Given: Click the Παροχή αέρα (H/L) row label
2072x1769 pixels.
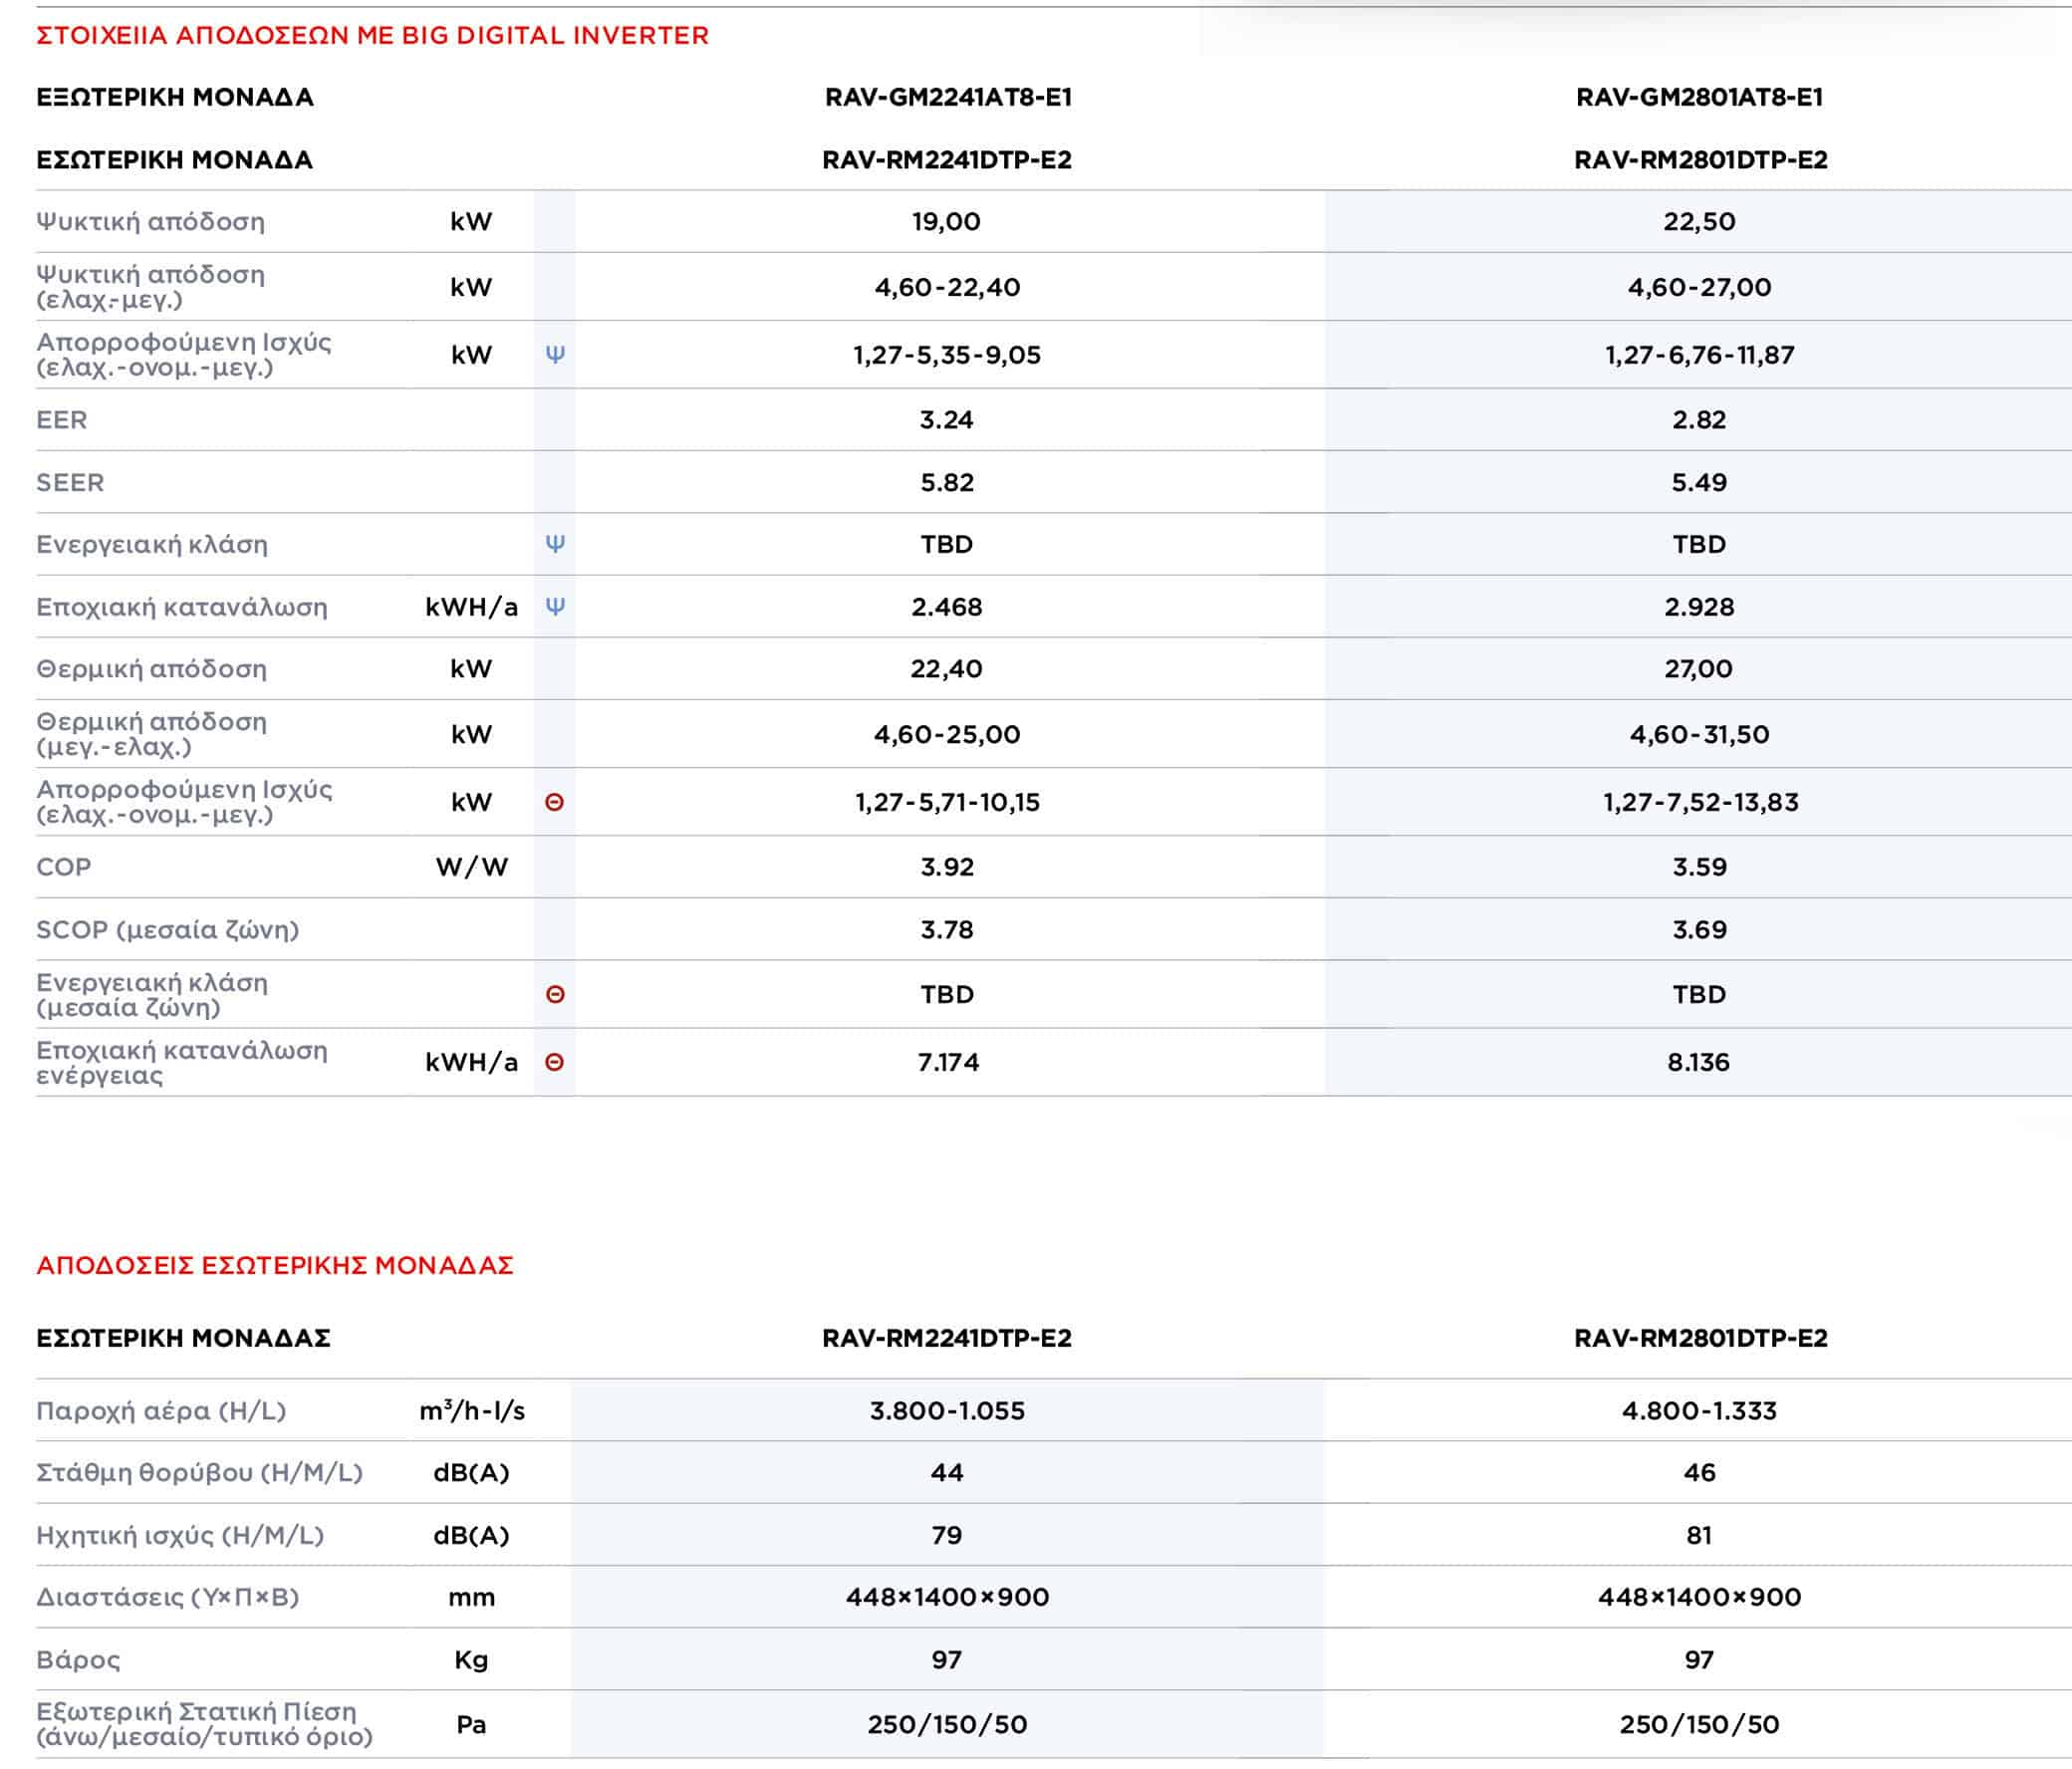Looking at the screenshot, I should point(161,1410).
